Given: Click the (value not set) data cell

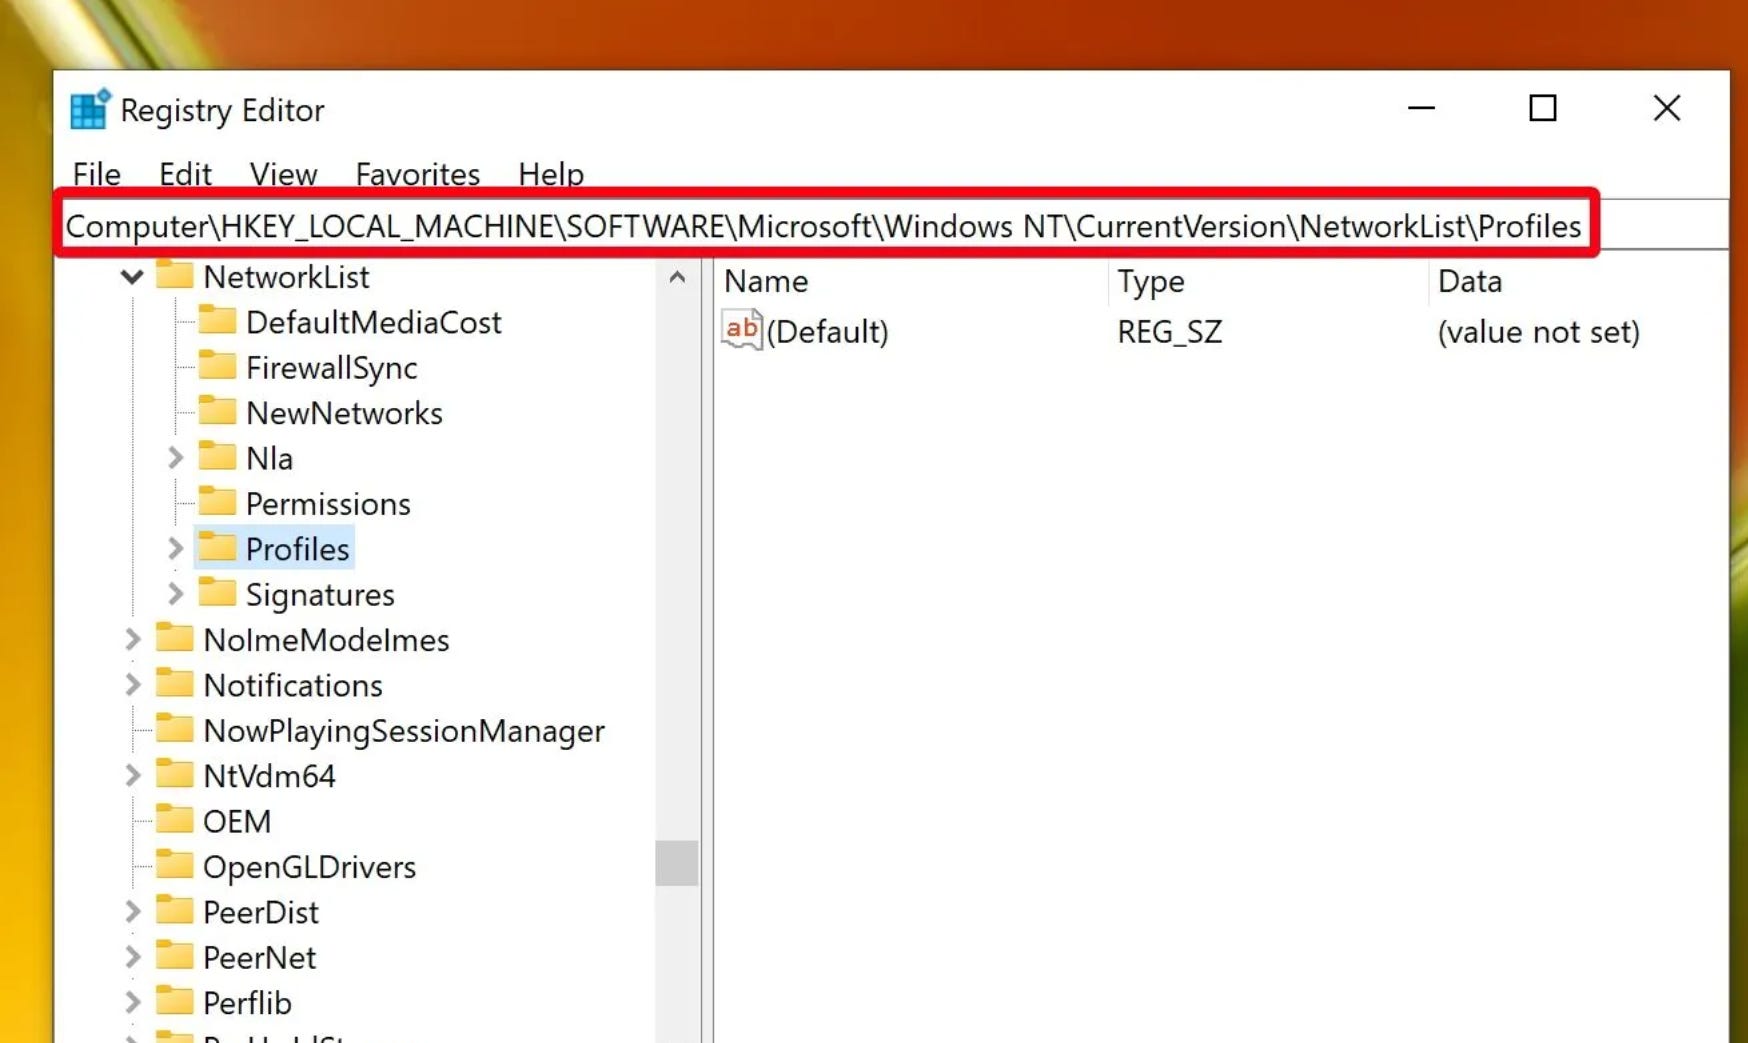Looking at the screenshot, I should click(1538, 332).
